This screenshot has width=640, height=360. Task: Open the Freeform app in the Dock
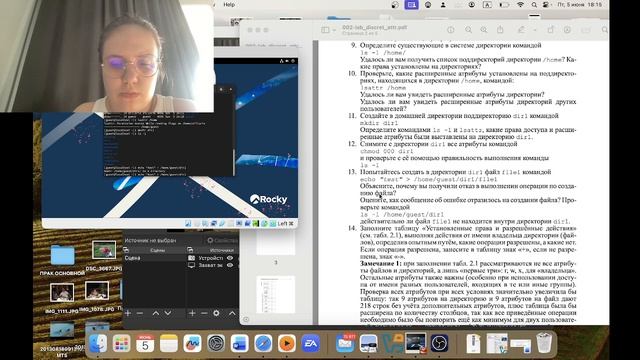point(192,343)
